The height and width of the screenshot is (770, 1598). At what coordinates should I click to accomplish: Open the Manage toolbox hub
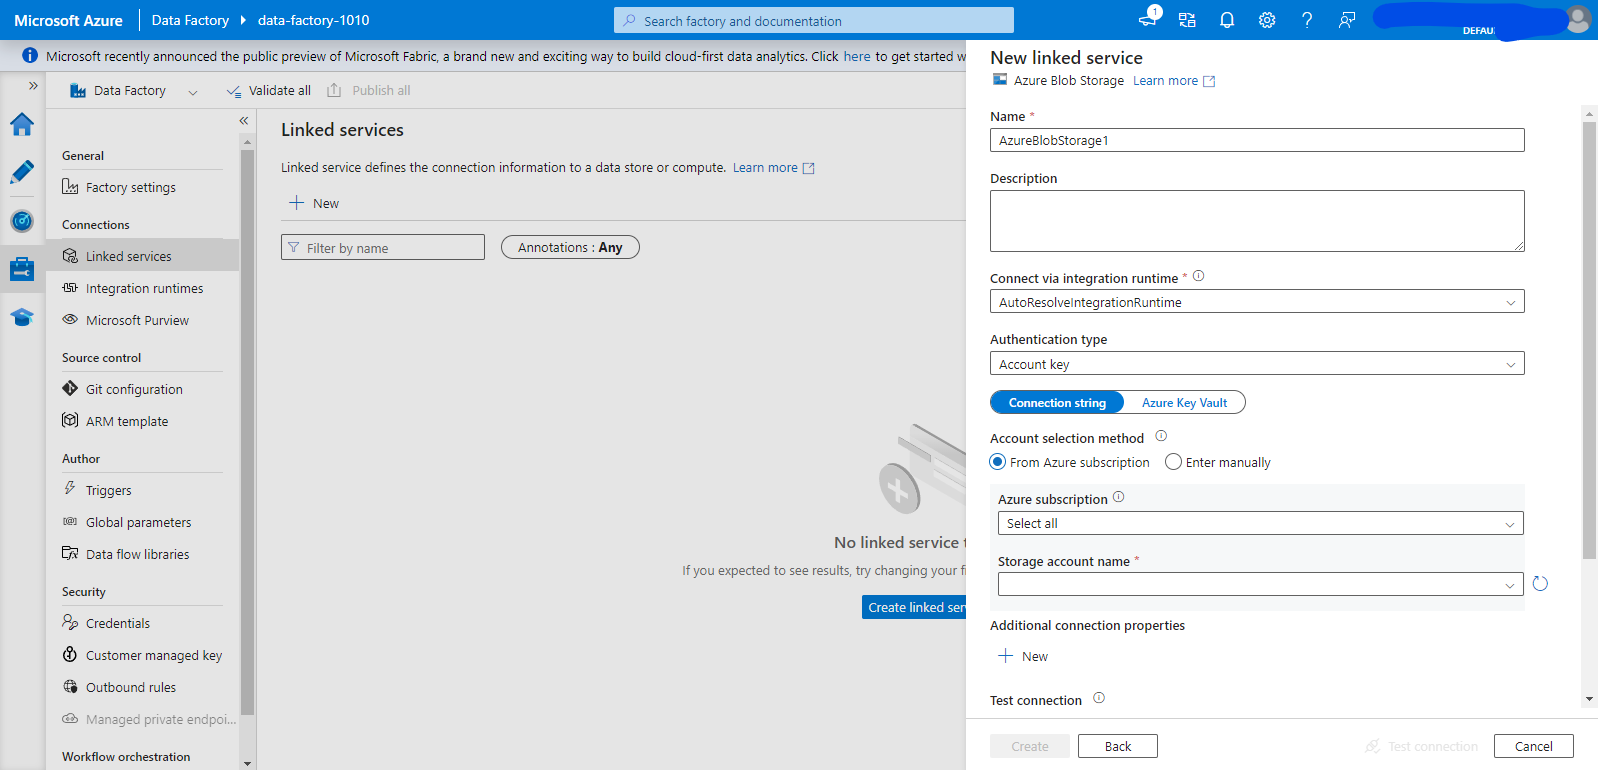22,269
